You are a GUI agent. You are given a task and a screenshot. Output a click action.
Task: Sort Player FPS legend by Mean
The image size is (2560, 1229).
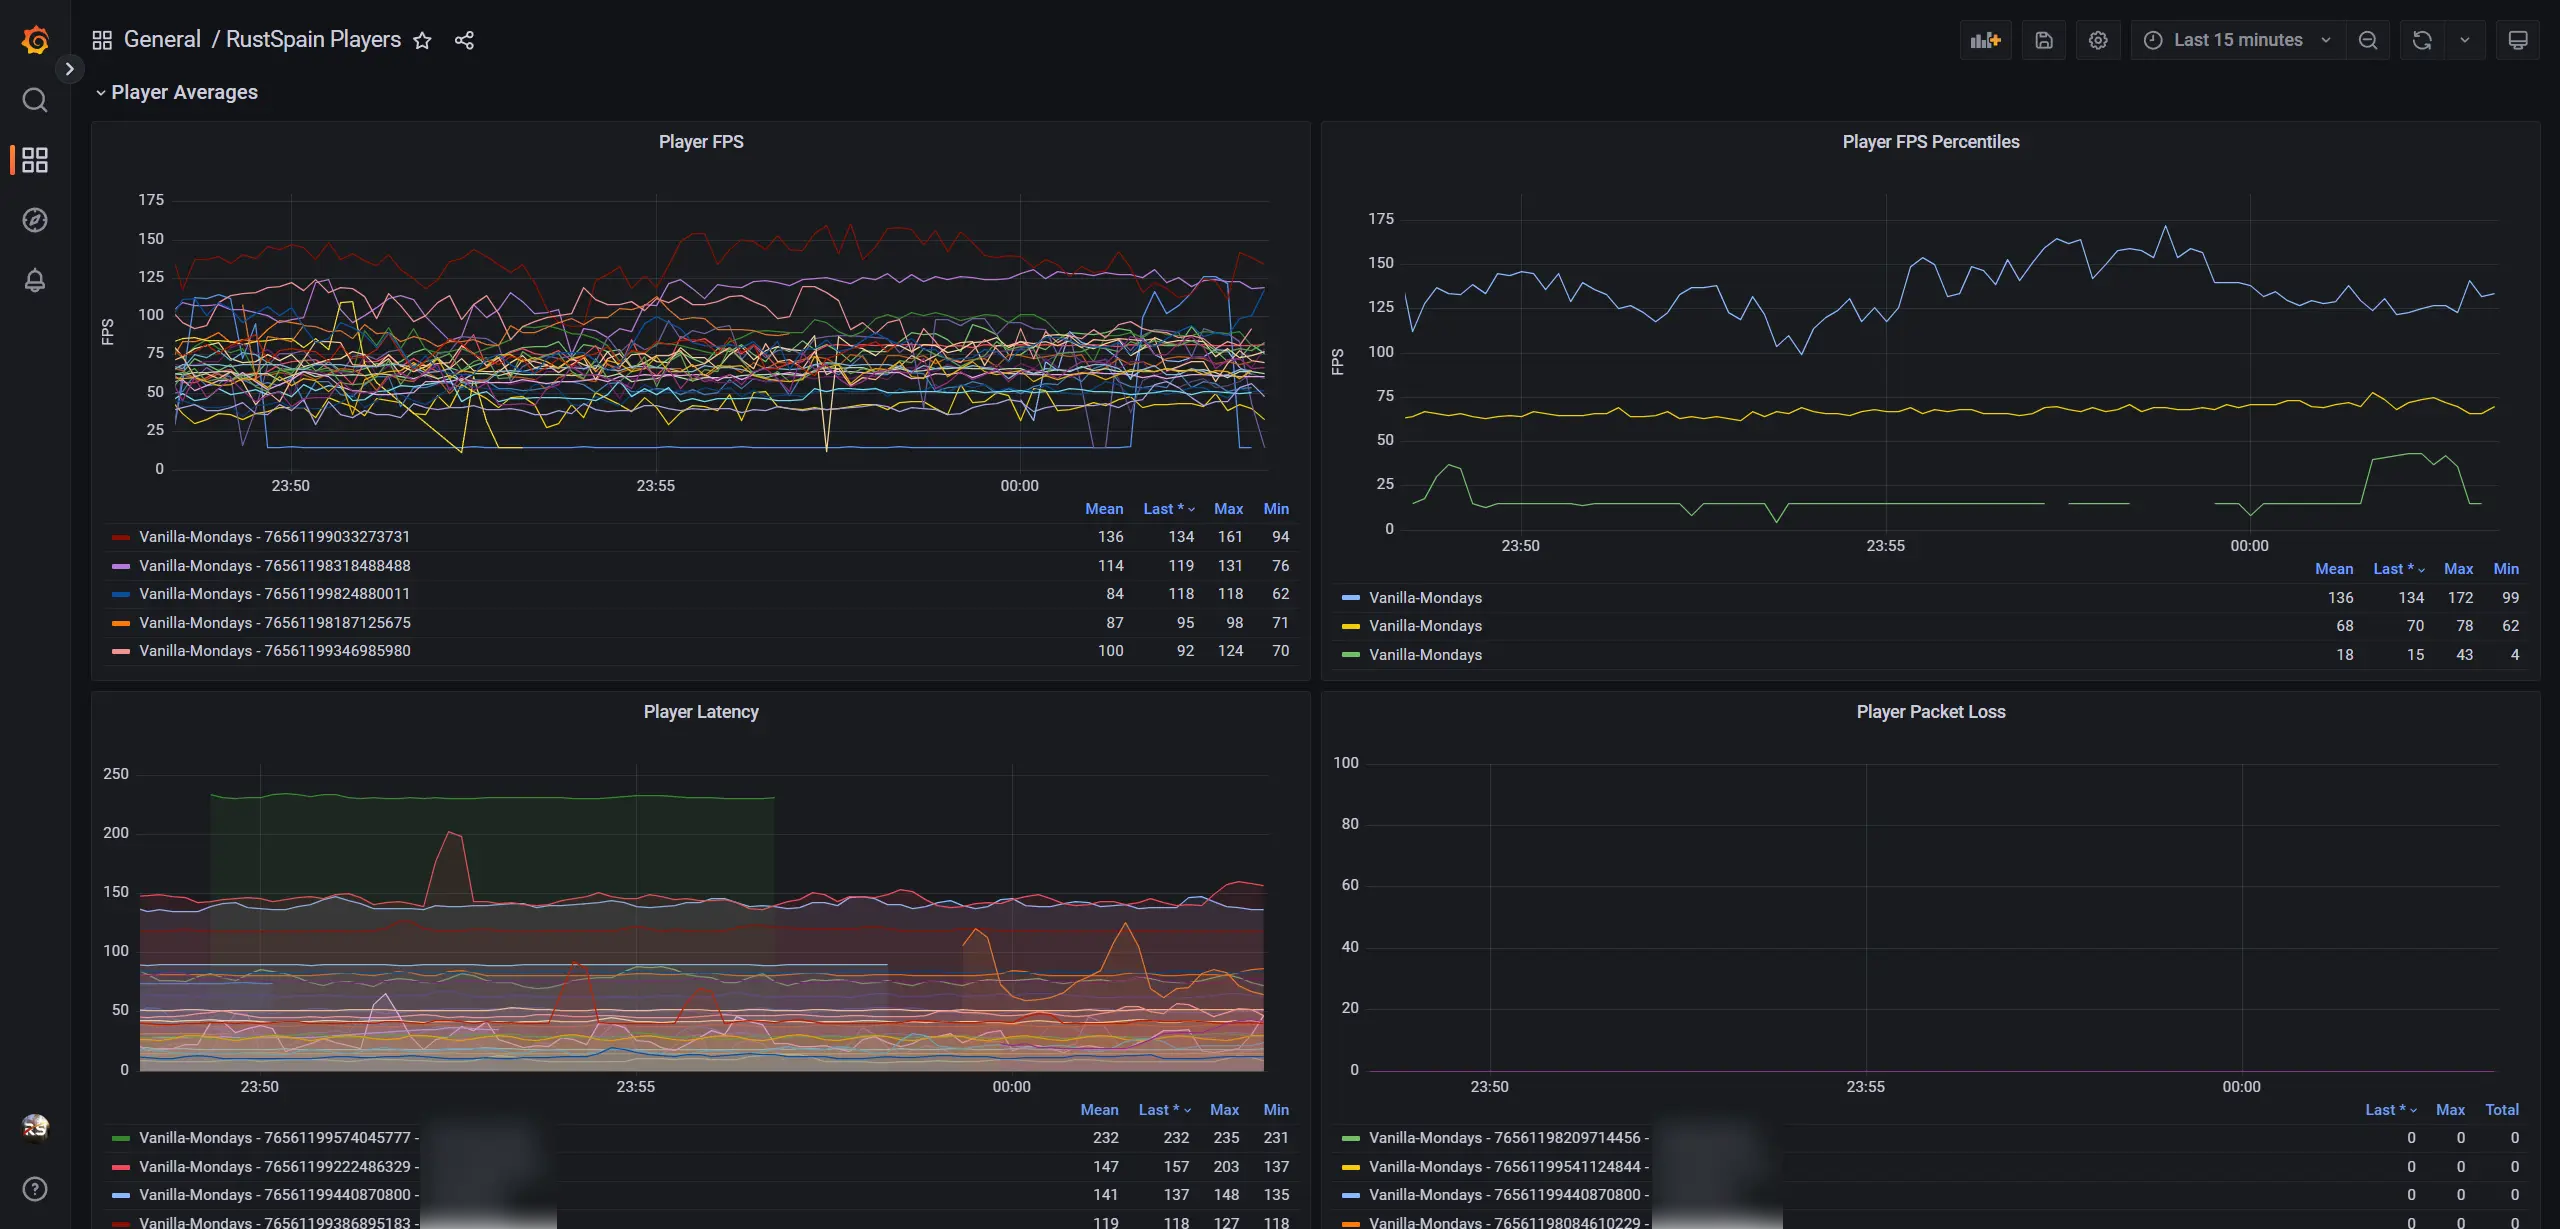[x=1104, y=509]
